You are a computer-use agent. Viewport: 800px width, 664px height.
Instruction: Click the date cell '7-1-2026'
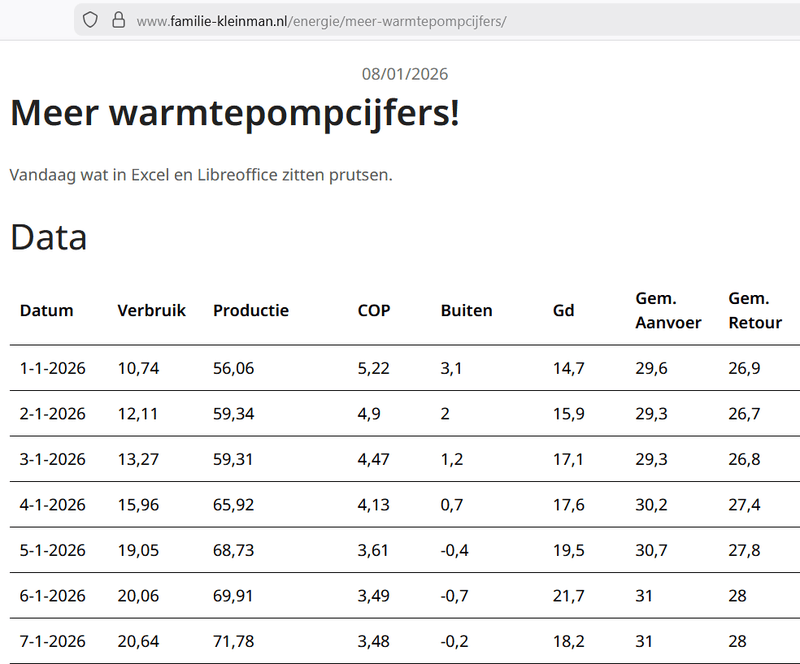click(x=48, y=641)
